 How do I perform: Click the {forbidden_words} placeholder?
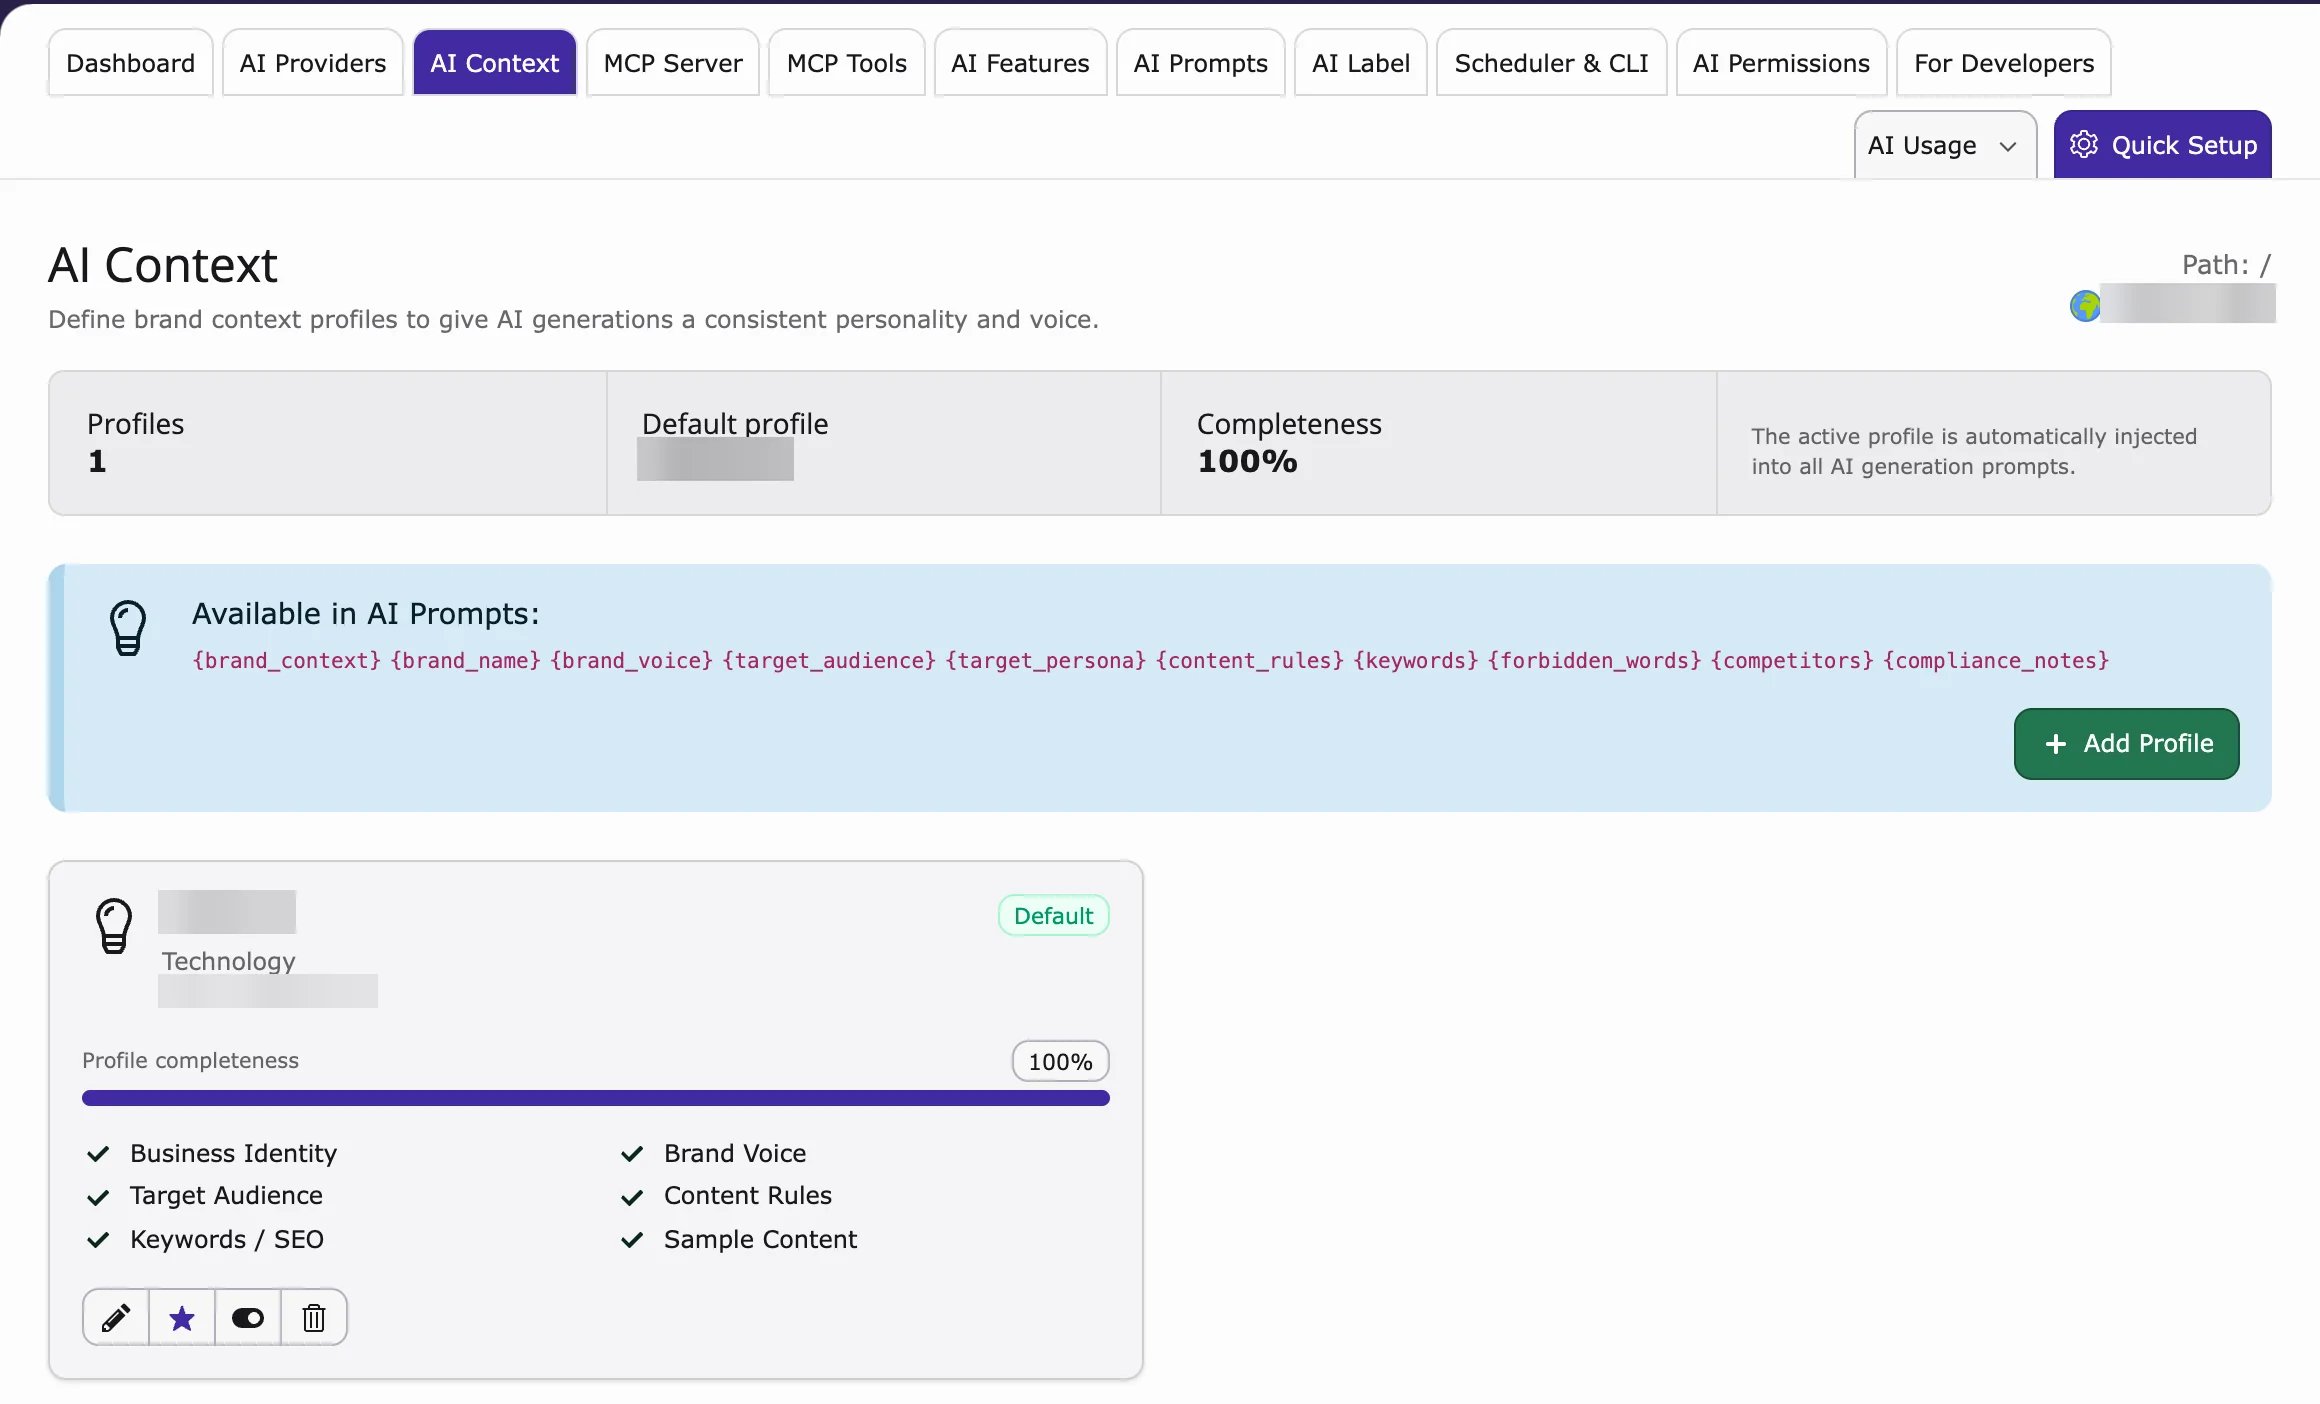coord(1595,661)
